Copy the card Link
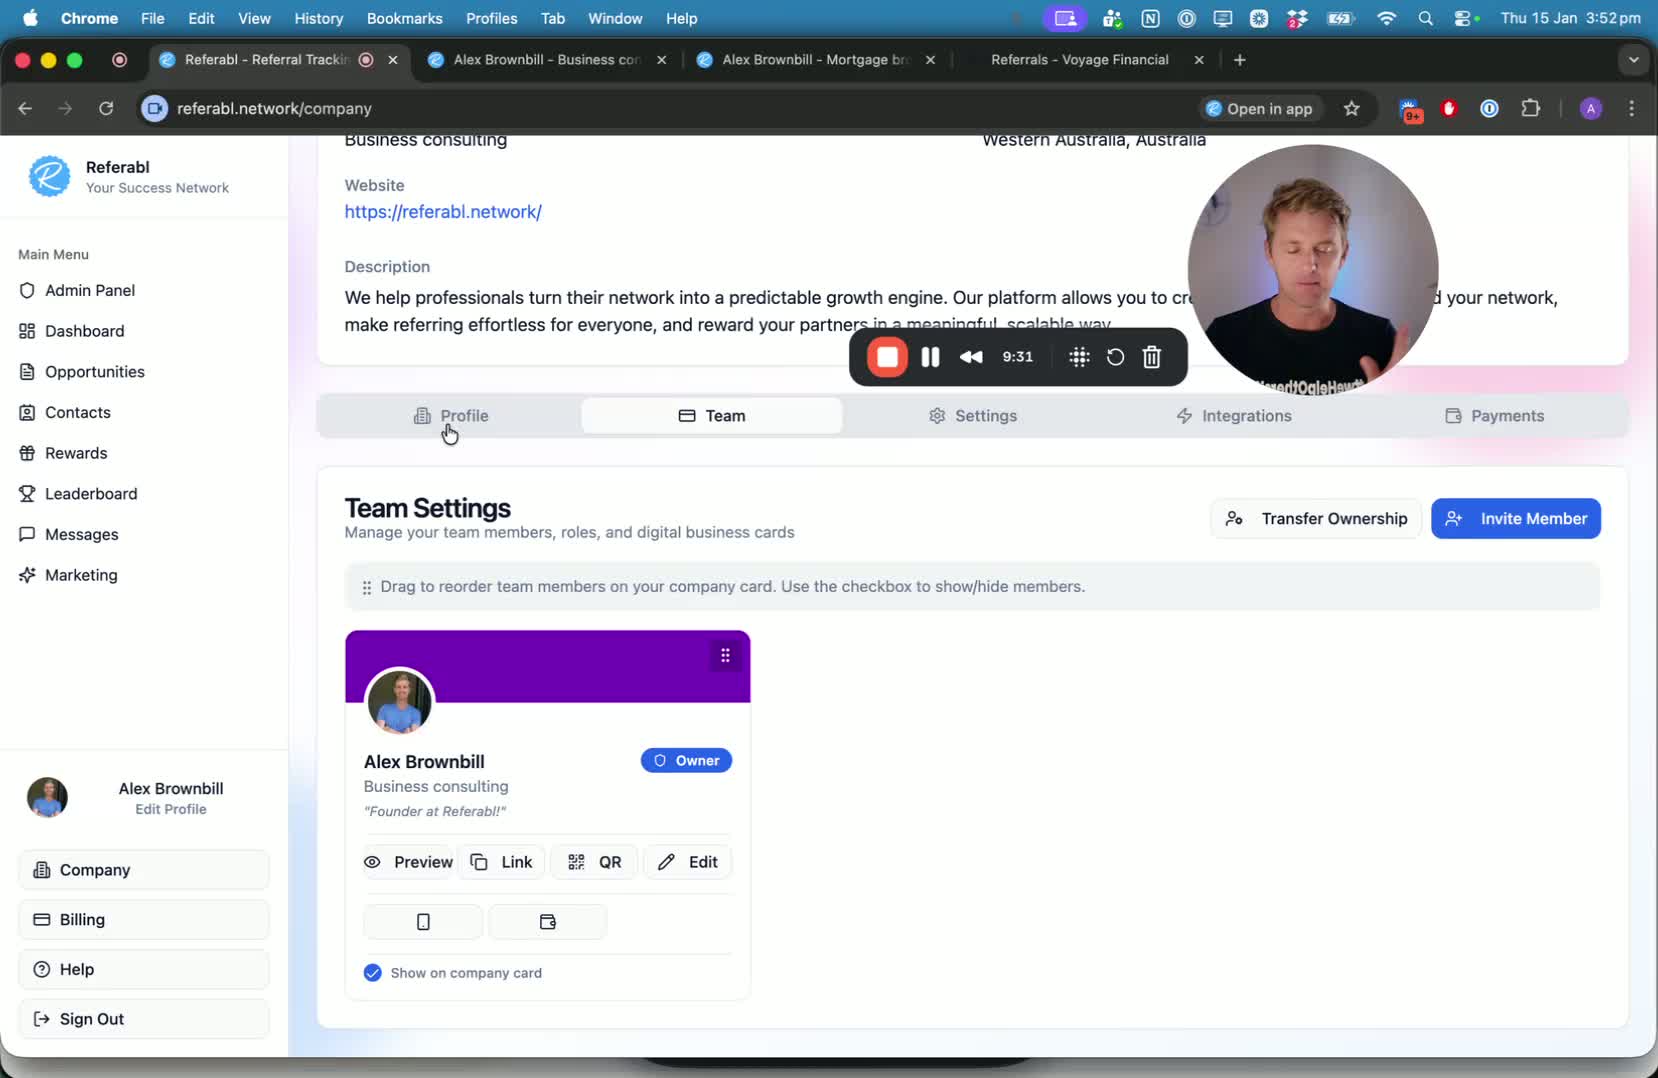 point(502,862)
